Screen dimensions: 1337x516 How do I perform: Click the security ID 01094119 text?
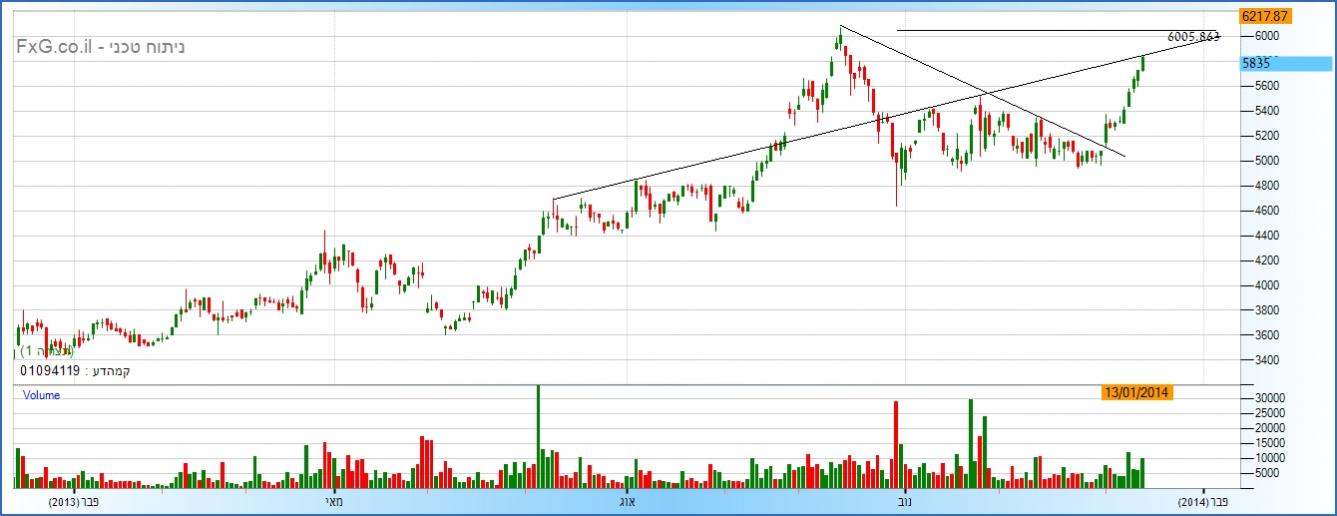click(x=49, y=371)
